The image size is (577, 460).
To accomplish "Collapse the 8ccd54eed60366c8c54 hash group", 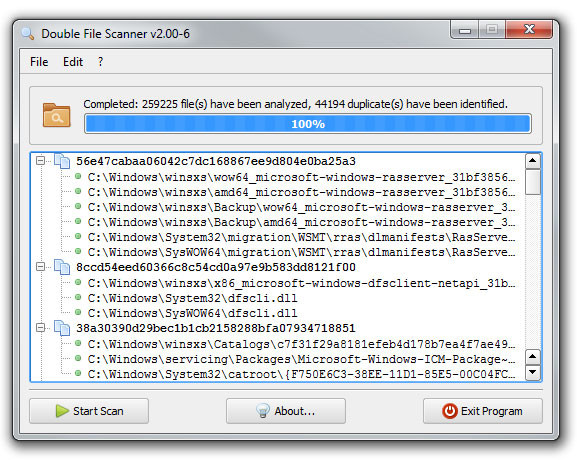I will tap(40, 267).
